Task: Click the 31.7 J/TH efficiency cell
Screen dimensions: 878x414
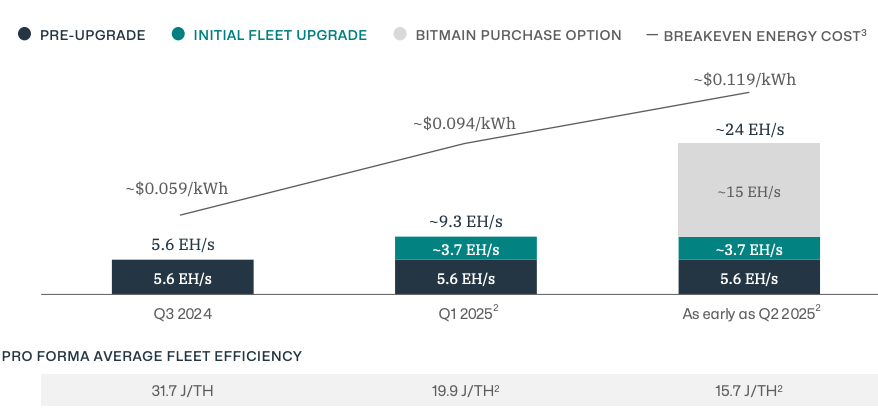Action: 182,390
